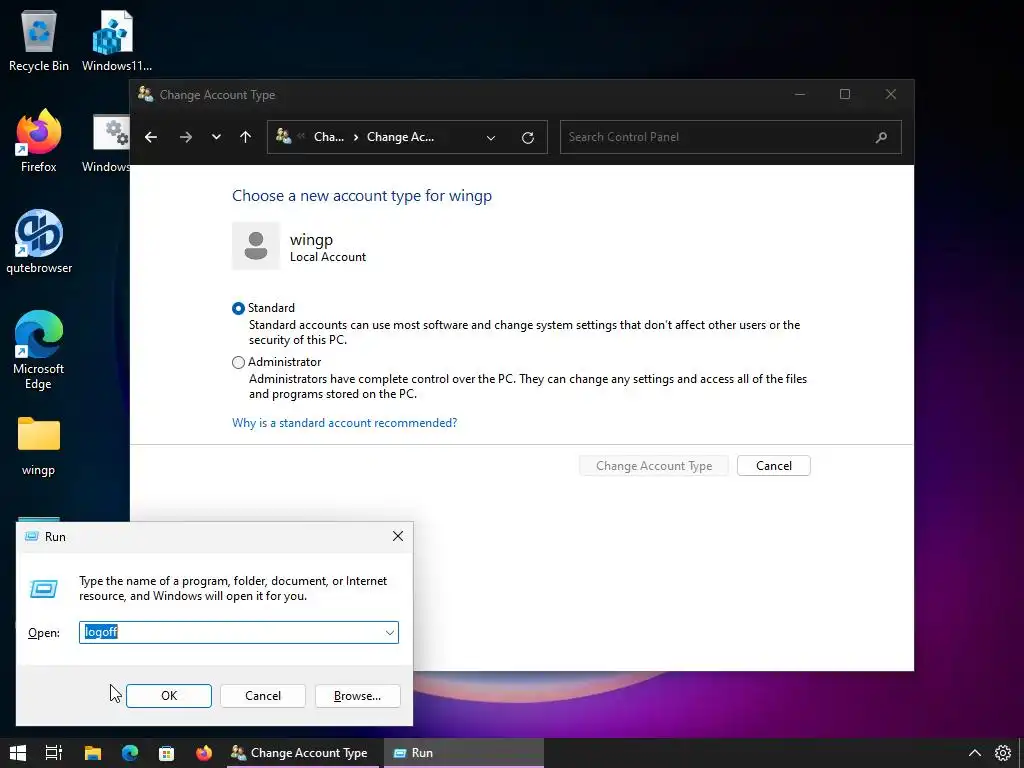Click the Run dialog title icon
Image resolution: width=1024 pixels, height=768 pixels.
click(31, 536)
